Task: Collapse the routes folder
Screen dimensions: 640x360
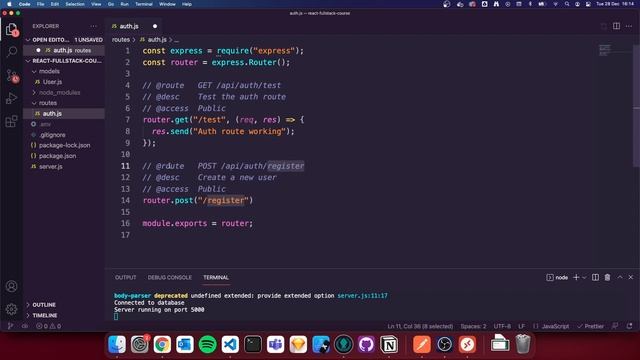Action: 34,103
